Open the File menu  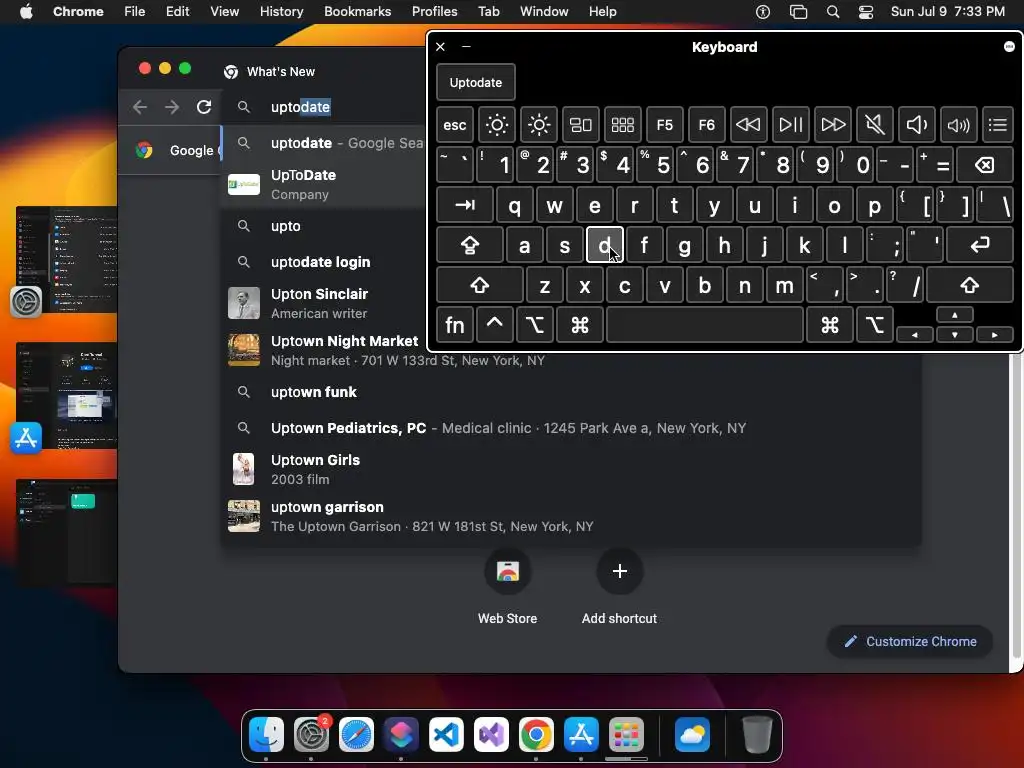[135, 11]
